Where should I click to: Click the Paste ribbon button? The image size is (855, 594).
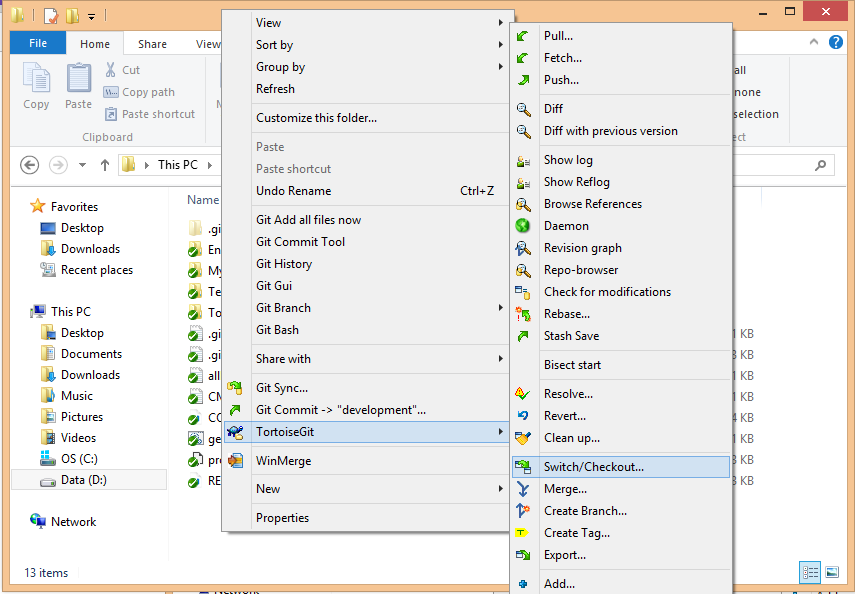point(79,86)
